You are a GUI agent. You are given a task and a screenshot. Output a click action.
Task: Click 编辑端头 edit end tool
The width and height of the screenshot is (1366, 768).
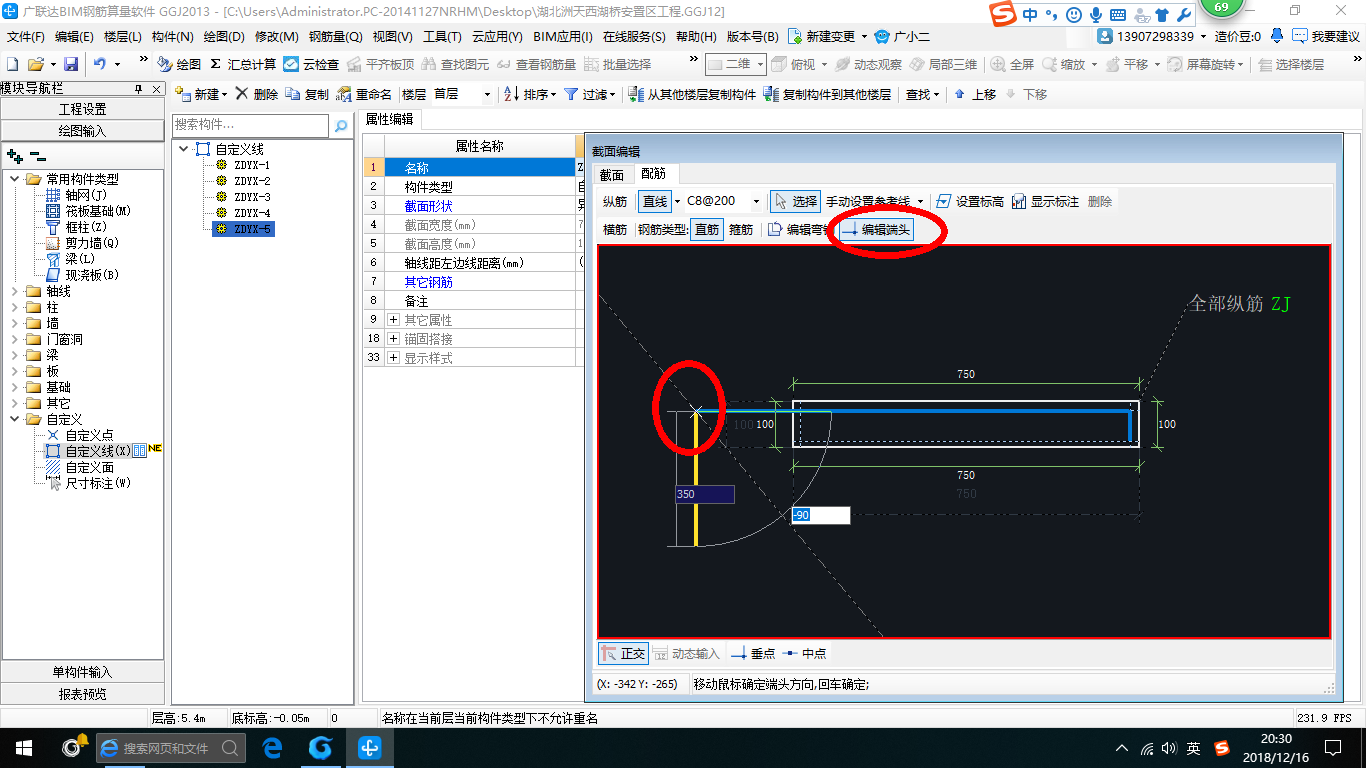pos(876,230)
